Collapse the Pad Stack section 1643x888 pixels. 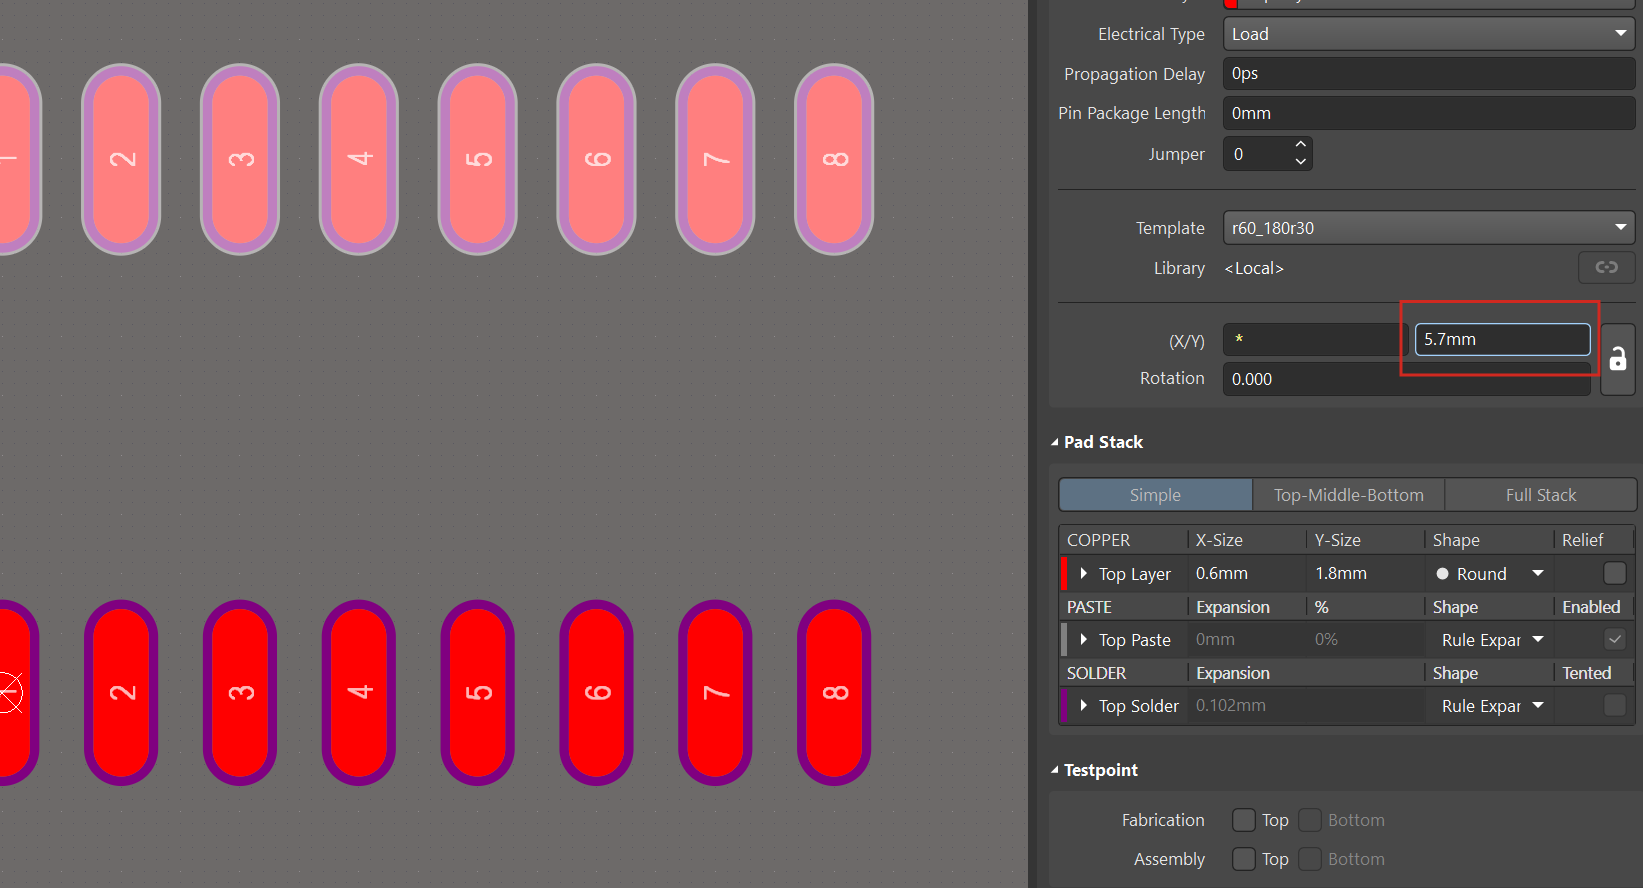pyautogui.click(x=1055, y=442)
